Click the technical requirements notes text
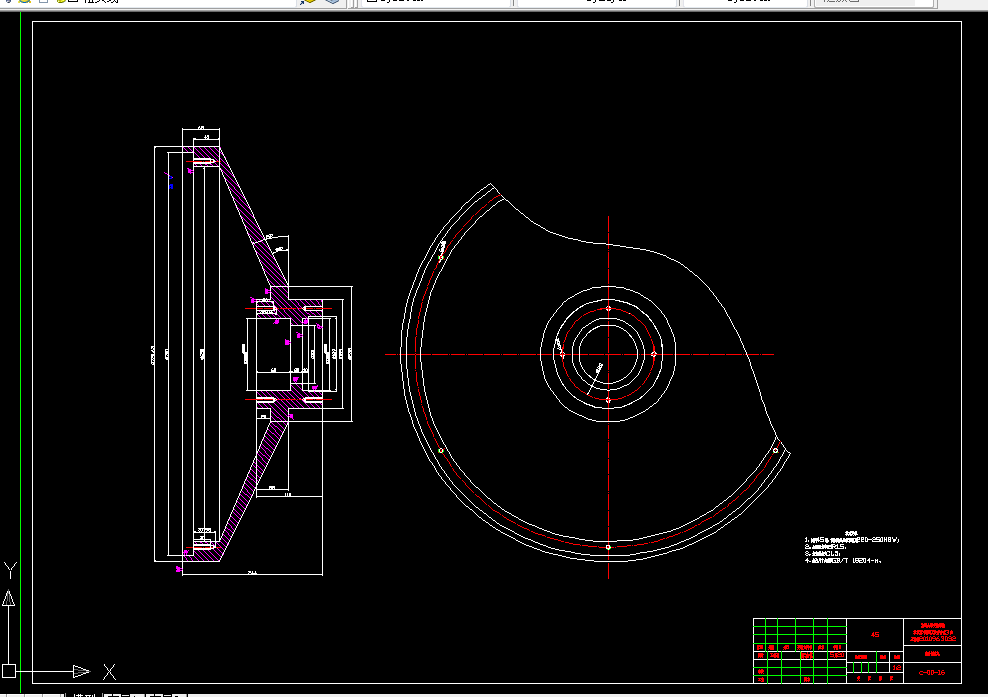 (851, 547)
